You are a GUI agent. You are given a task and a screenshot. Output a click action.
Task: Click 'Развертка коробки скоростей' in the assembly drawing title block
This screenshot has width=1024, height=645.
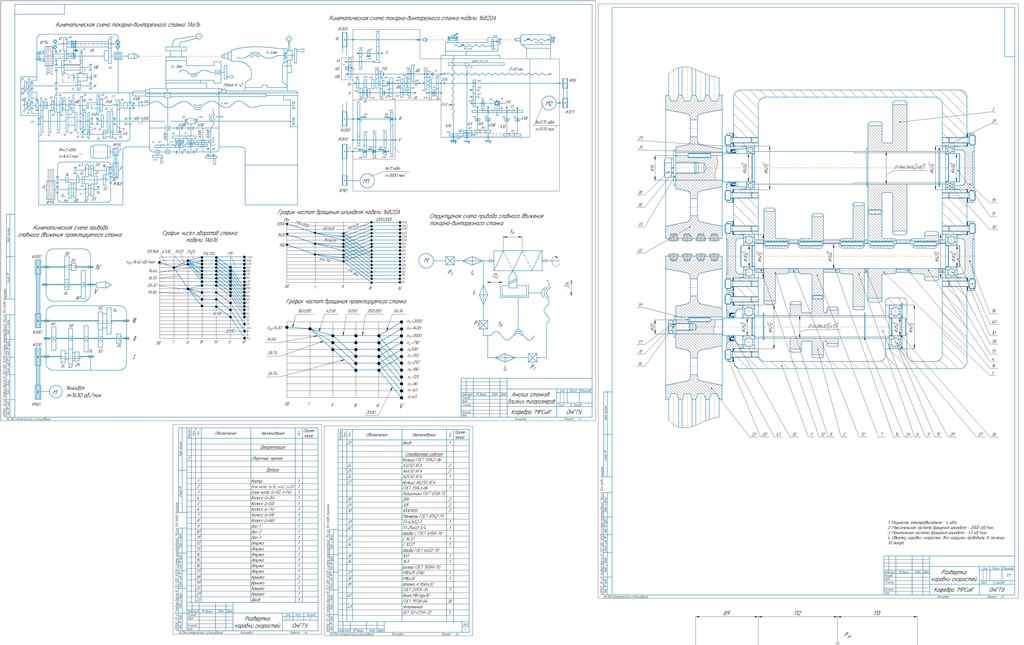[x=954, y=575]
